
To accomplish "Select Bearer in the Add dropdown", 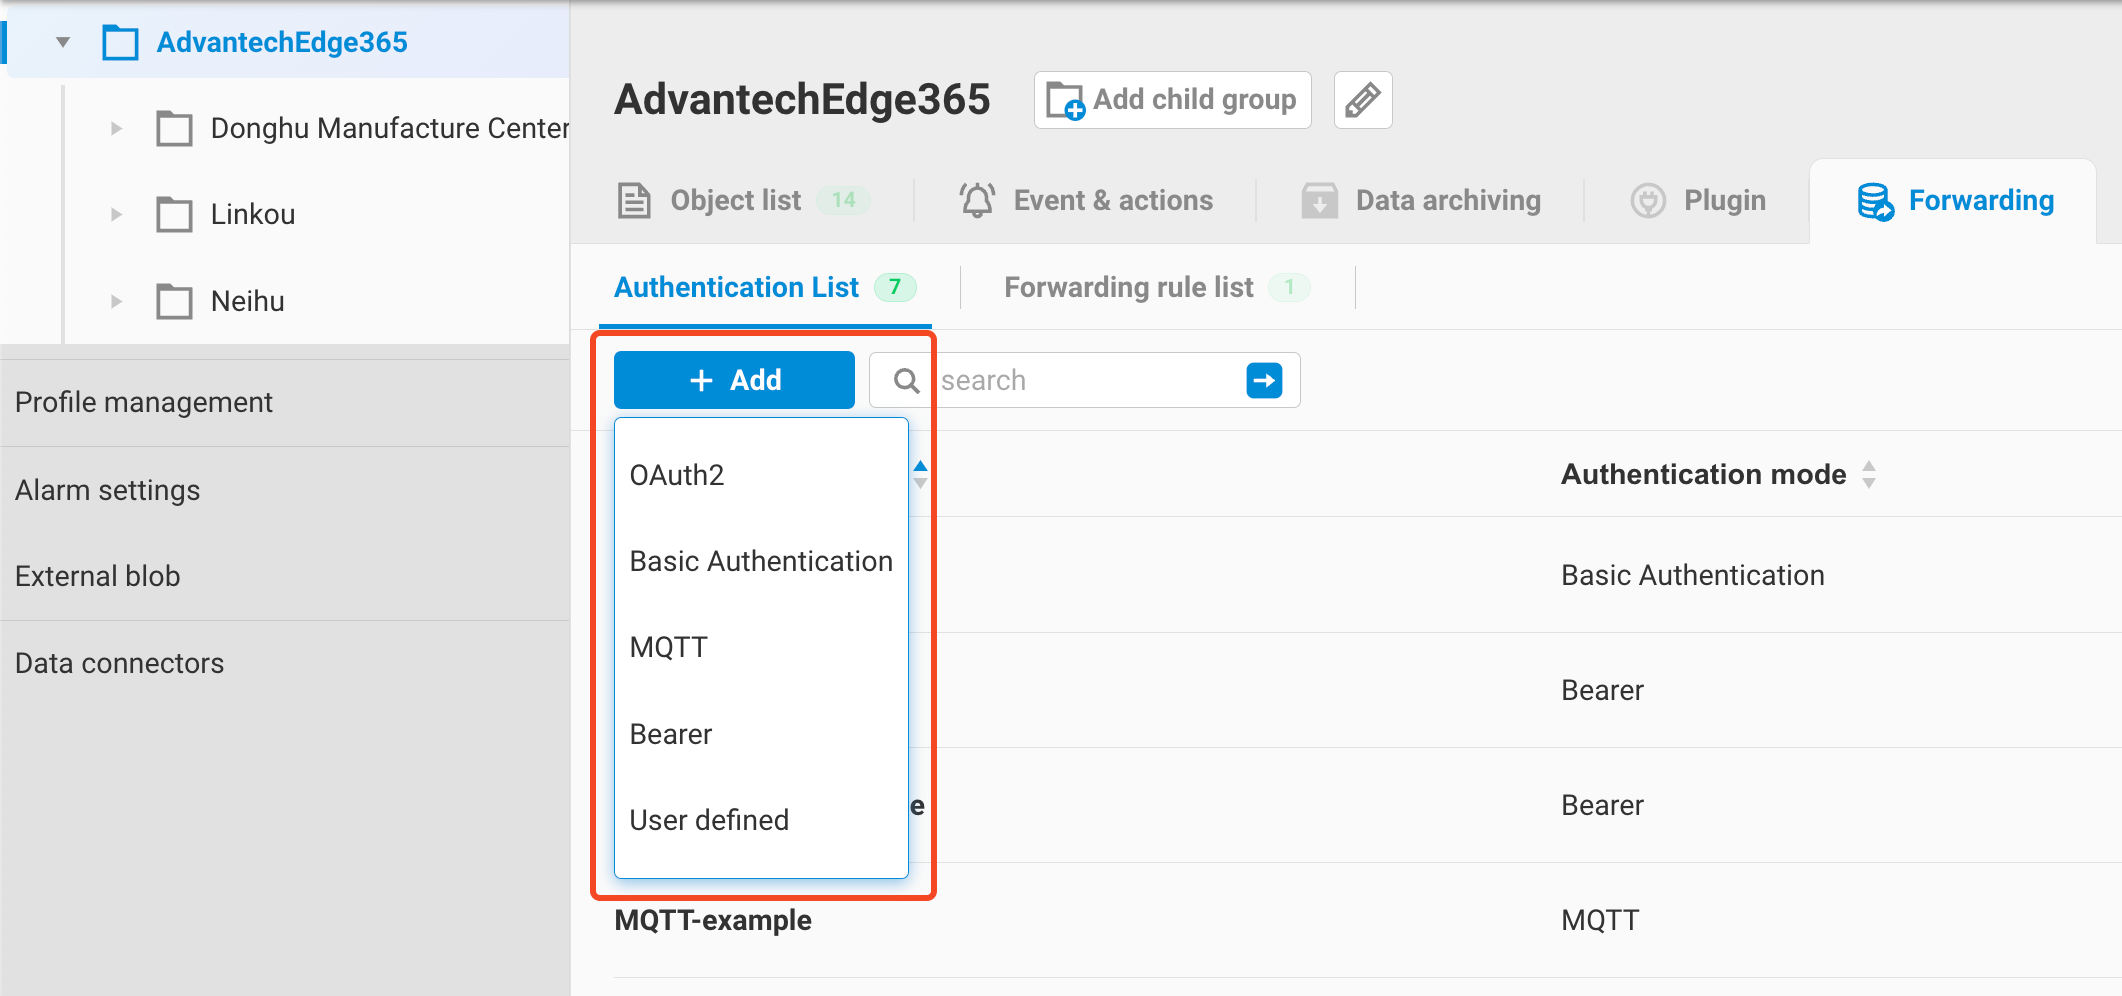I will point(670,733).
